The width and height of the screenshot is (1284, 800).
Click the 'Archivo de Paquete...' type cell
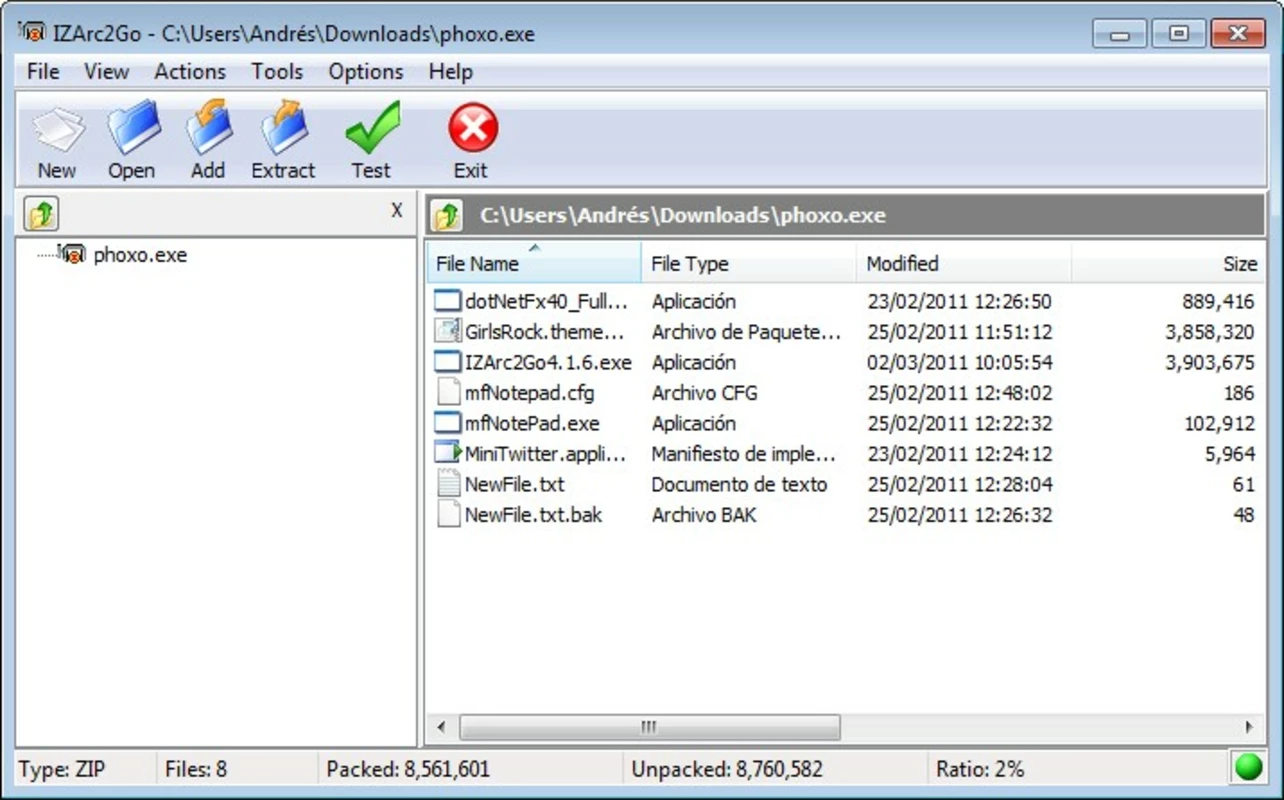click(x=746, y=331)
